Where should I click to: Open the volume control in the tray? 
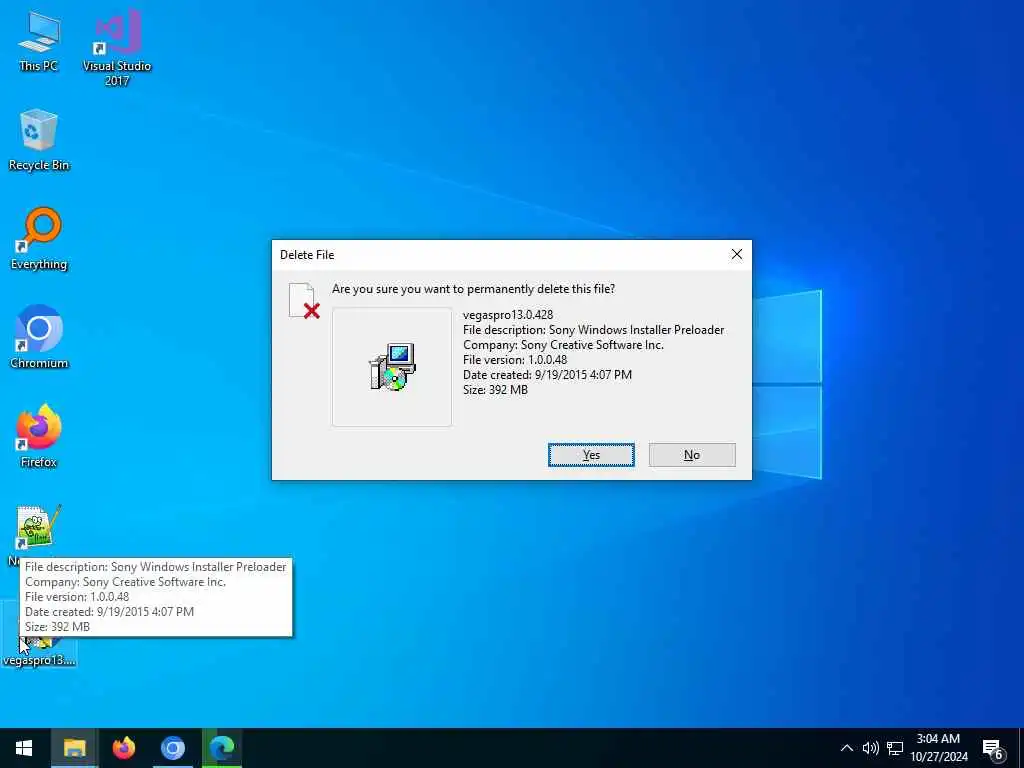click(x=871, y=748)
